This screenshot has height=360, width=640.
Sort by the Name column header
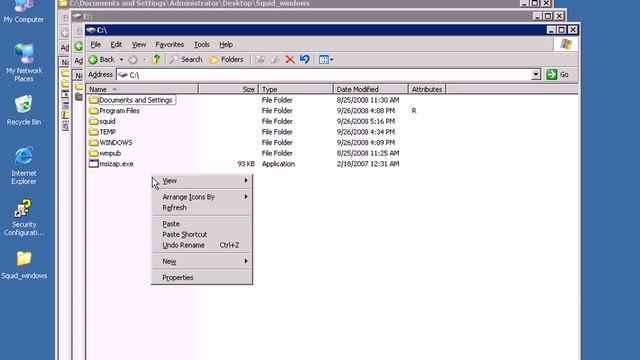(142, 89)
